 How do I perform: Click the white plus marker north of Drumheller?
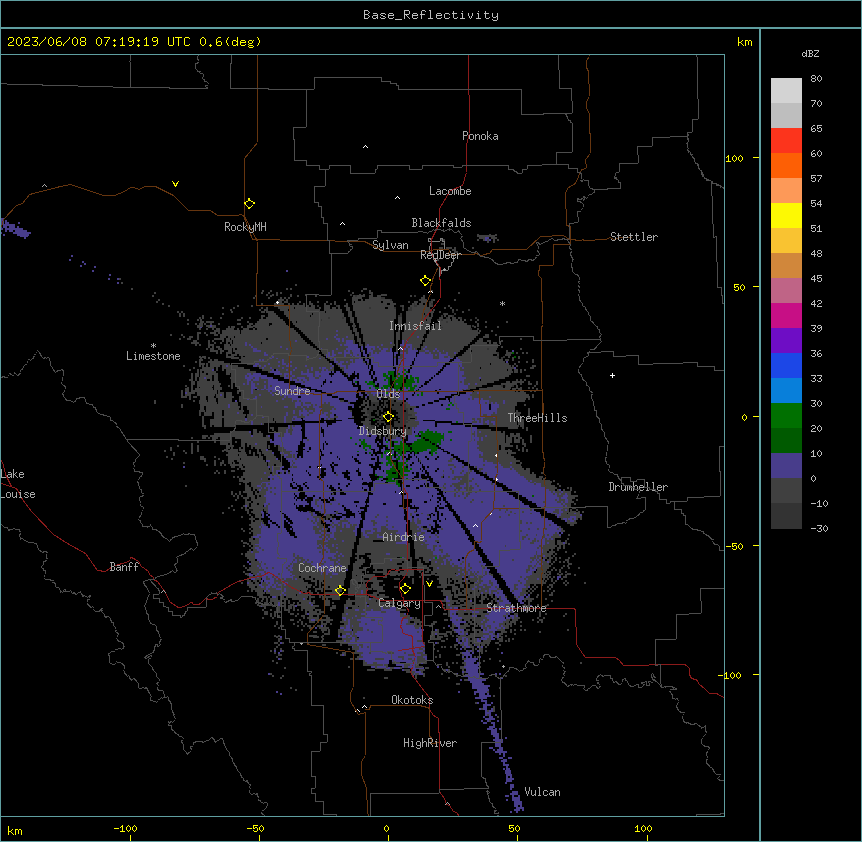[x=612, y=375]
